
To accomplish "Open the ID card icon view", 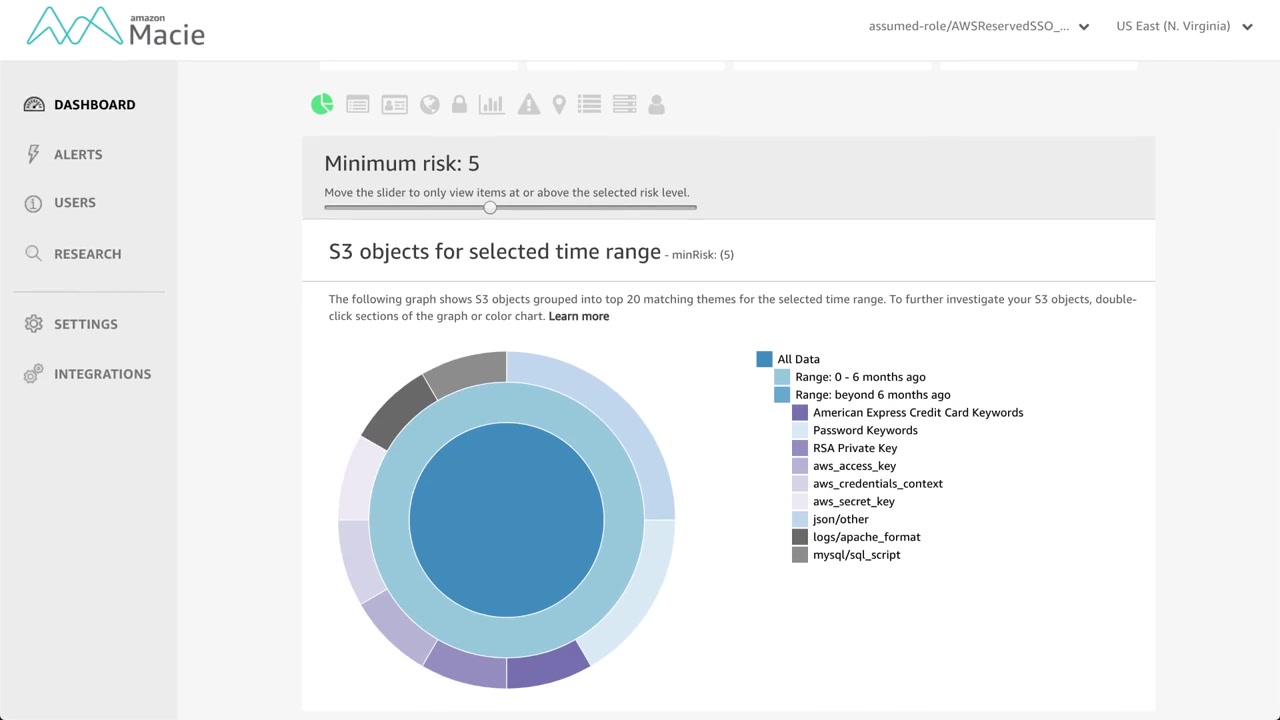I will point(394,104).
